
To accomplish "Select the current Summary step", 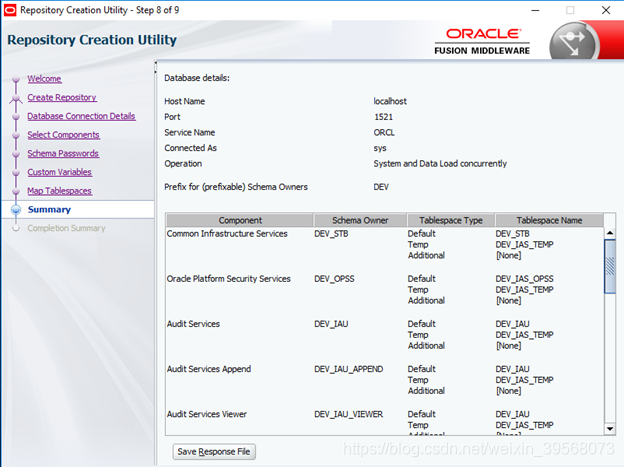I will 49,209.
